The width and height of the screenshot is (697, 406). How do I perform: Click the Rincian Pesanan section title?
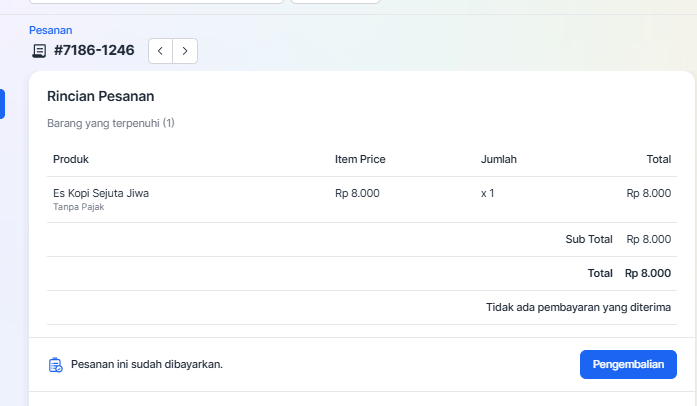click(100, 97)
